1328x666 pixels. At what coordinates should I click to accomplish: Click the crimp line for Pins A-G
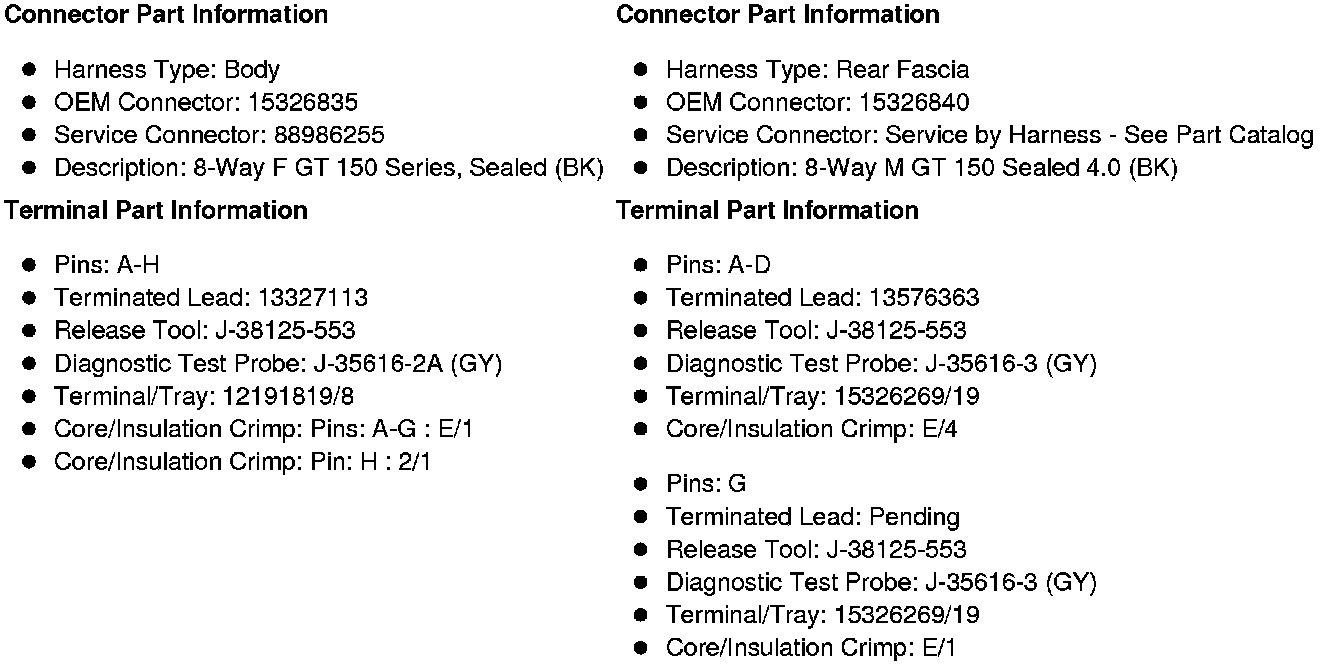pos(263,429)
